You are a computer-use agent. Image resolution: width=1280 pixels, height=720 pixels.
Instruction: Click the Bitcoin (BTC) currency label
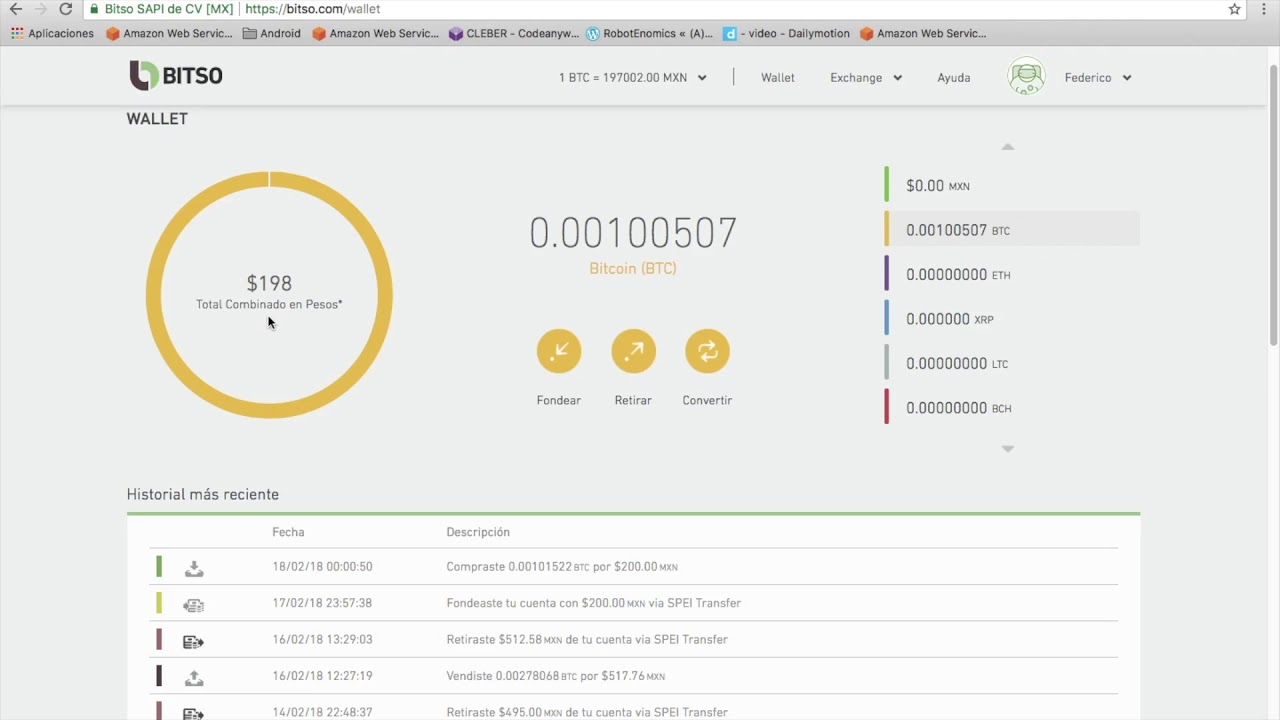(633, 268)
